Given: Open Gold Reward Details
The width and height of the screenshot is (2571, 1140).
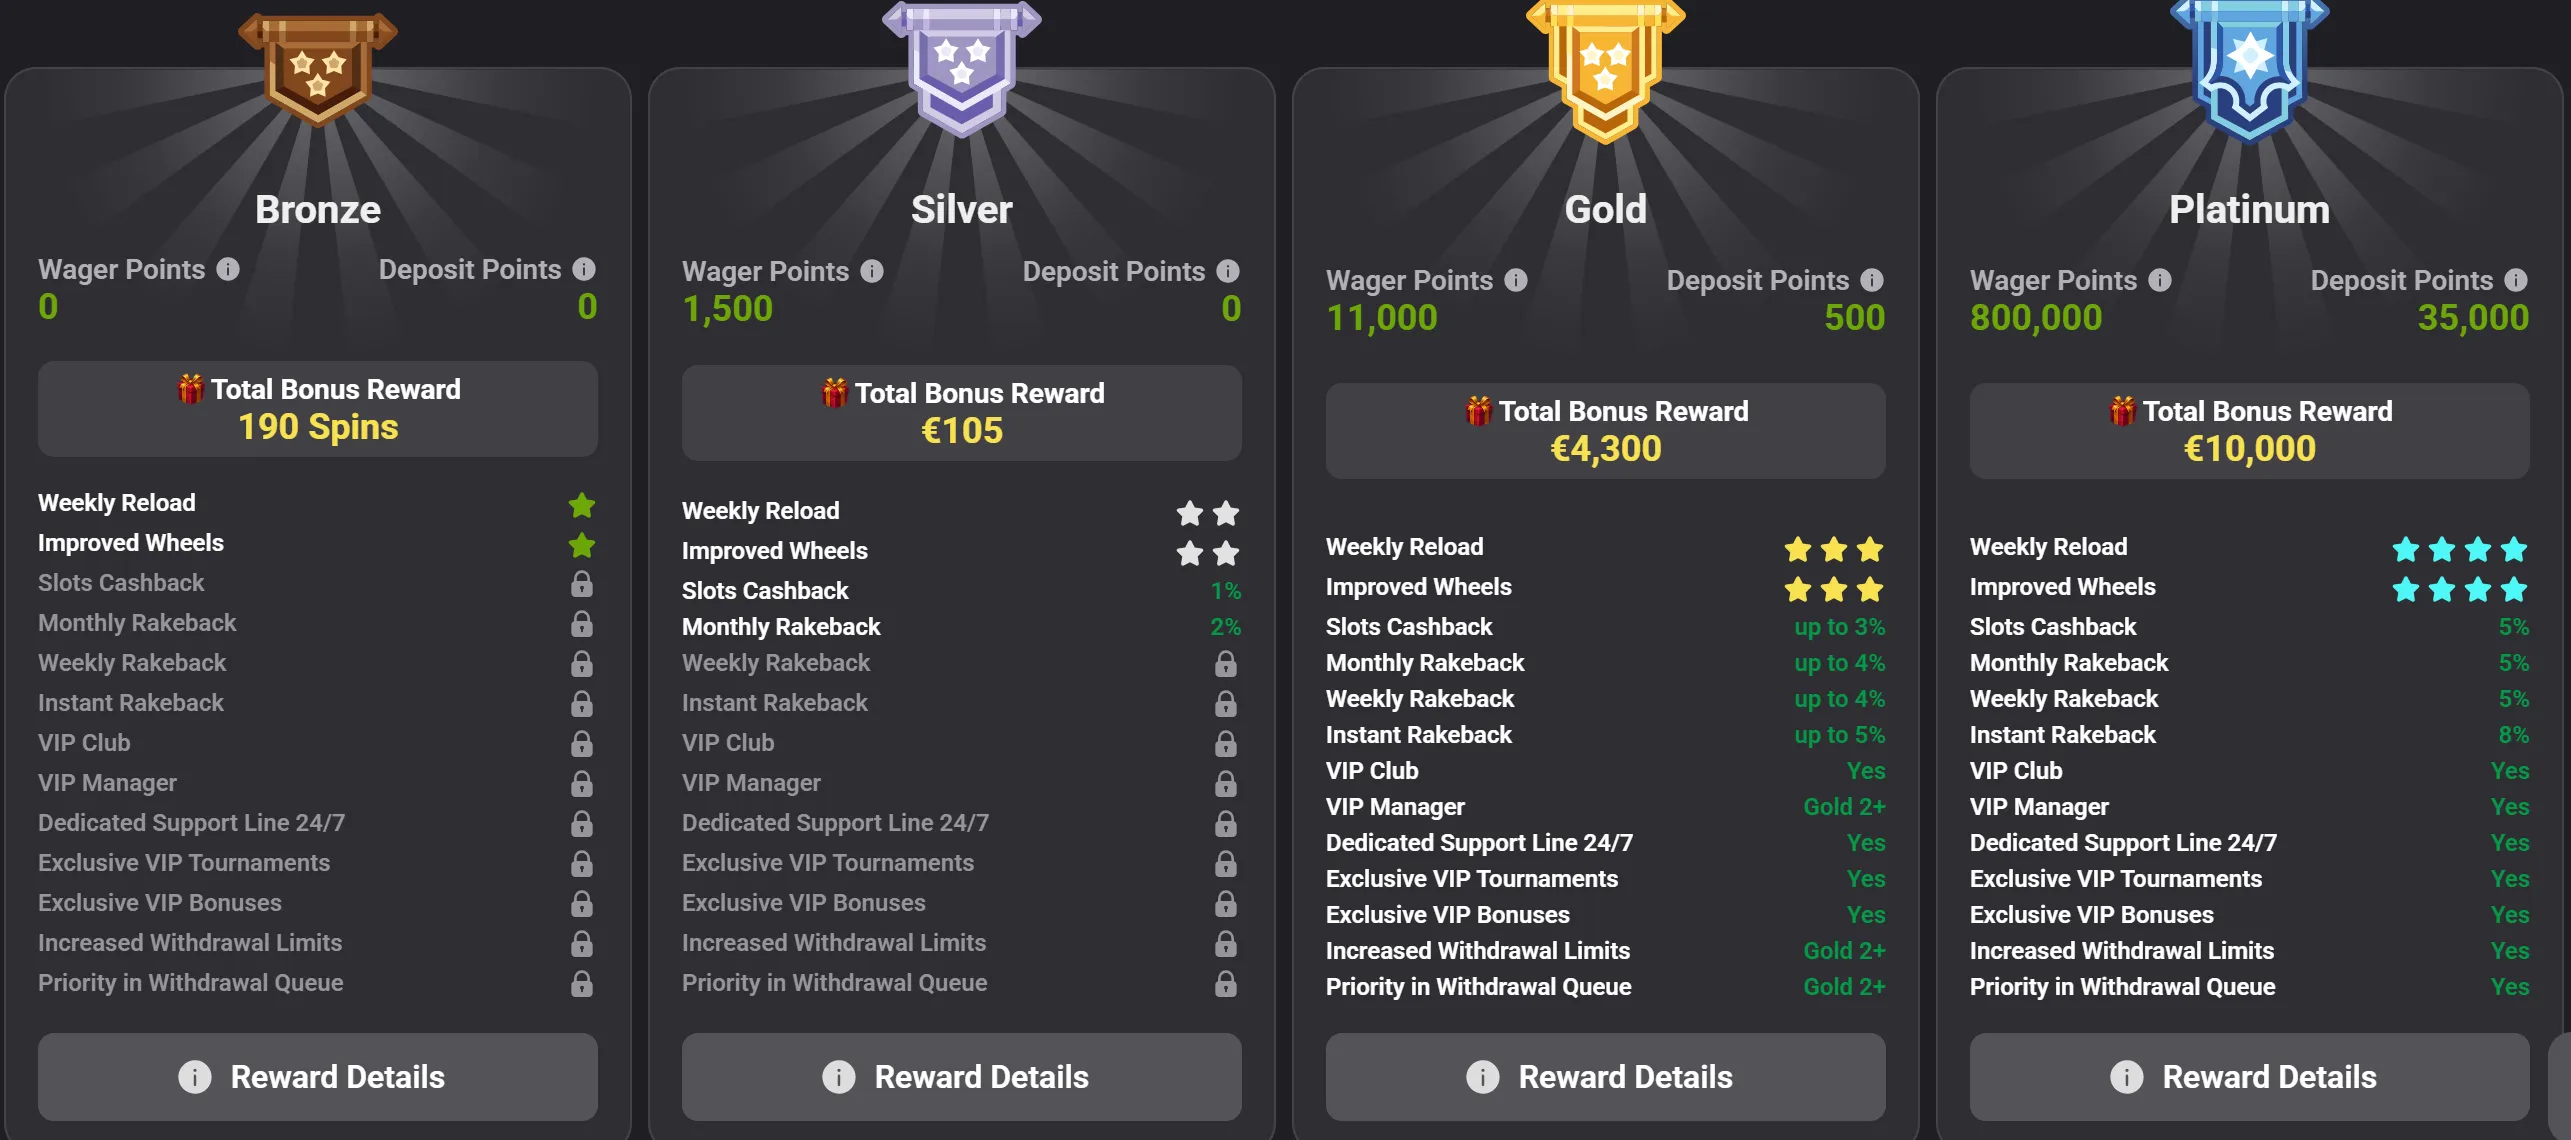Looking at the screenshot, I should 1606,1077.
